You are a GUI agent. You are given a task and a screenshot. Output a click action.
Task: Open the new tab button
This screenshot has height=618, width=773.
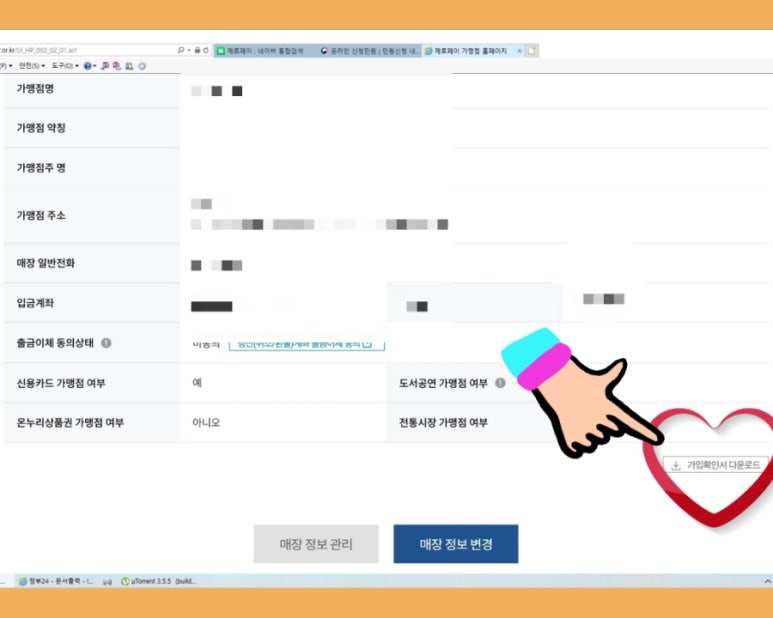point(532,50)
